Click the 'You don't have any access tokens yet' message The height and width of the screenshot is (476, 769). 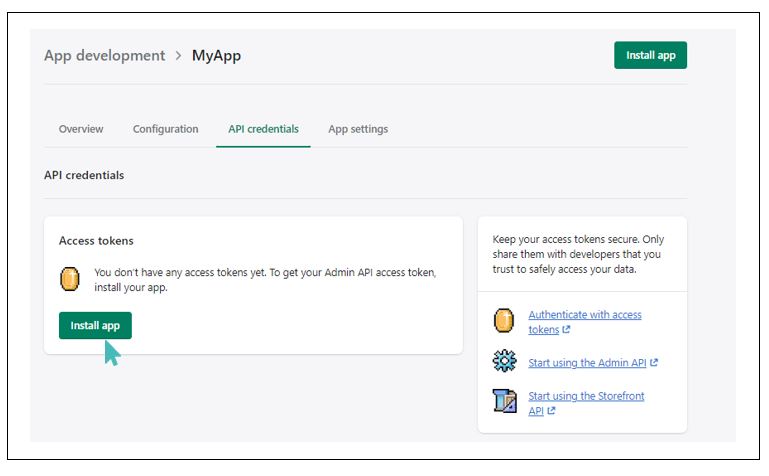(265, 279)
